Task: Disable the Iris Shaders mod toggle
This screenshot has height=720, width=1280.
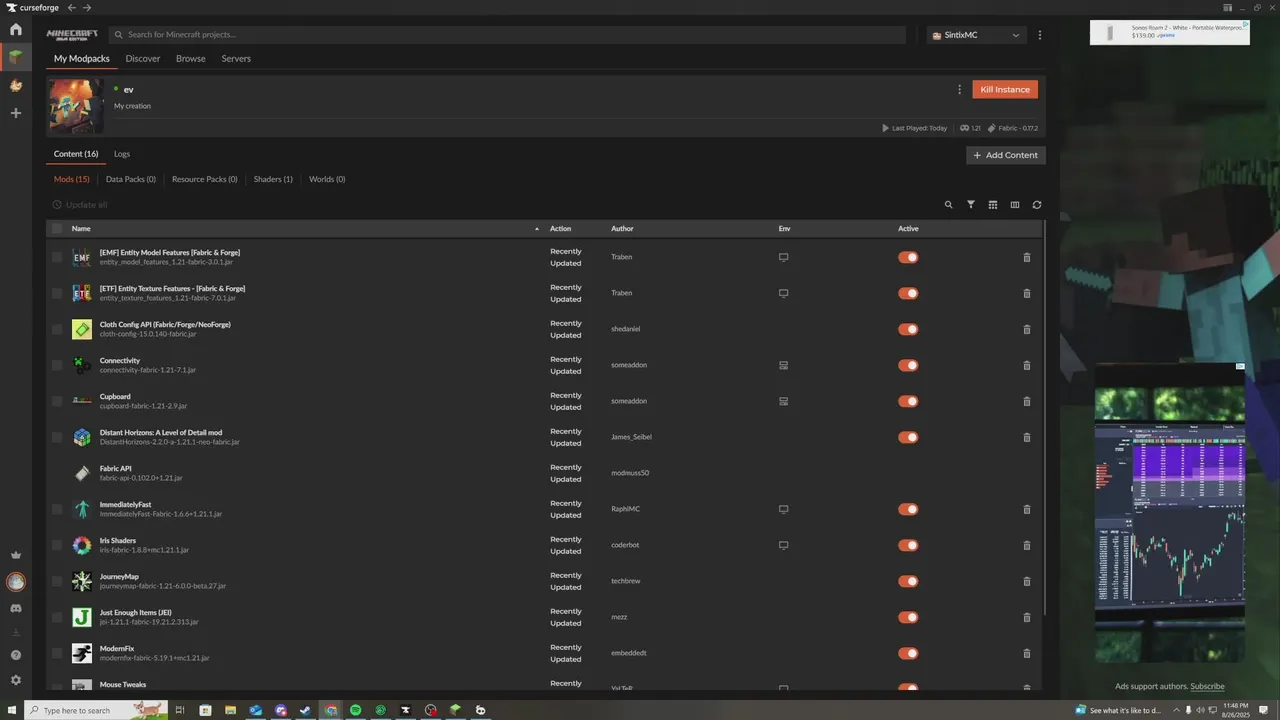Action: [x=908, y=545]
